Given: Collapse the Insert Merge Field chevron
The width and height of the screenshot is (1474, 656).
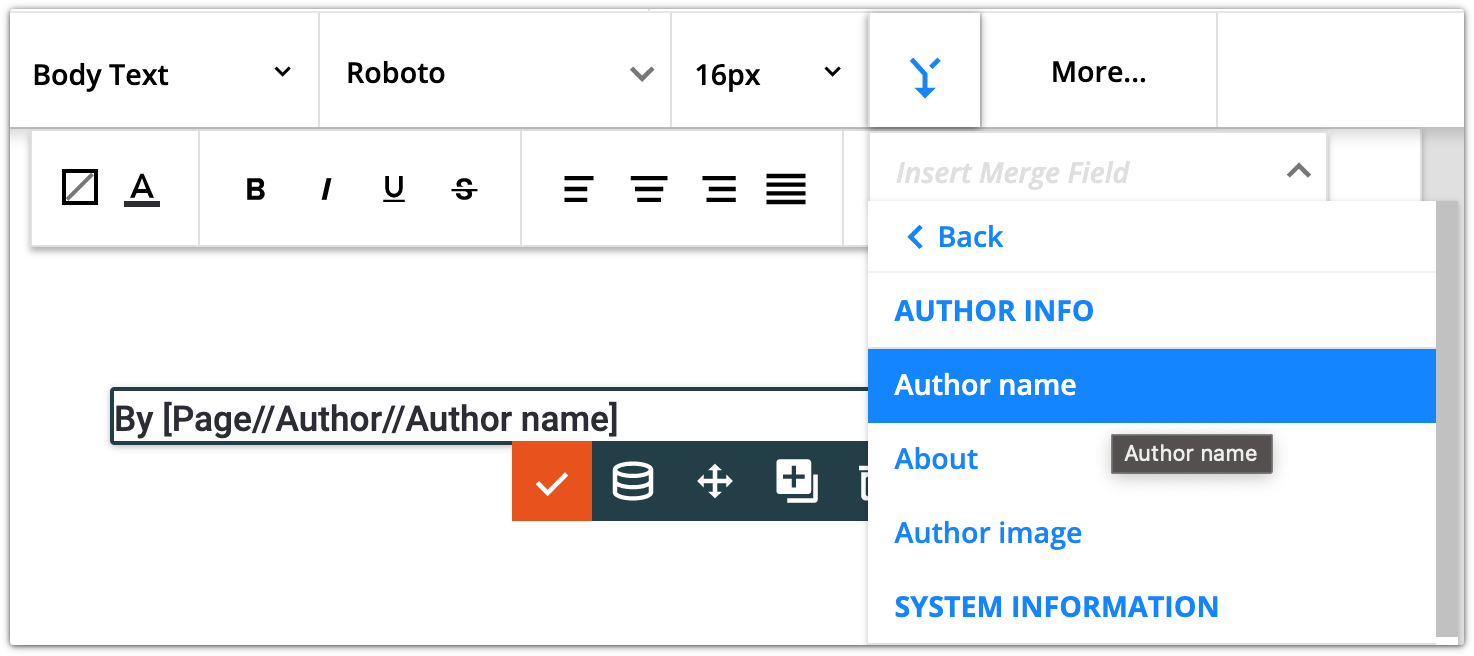Looking at the screenshot, I should coord(1298,171).
